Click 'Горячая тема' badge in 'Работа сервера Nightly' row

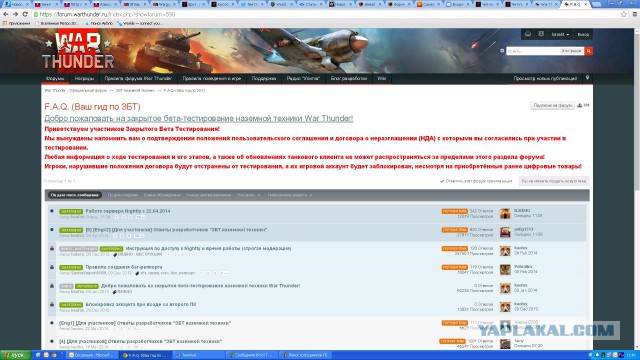tap(454, 211)
